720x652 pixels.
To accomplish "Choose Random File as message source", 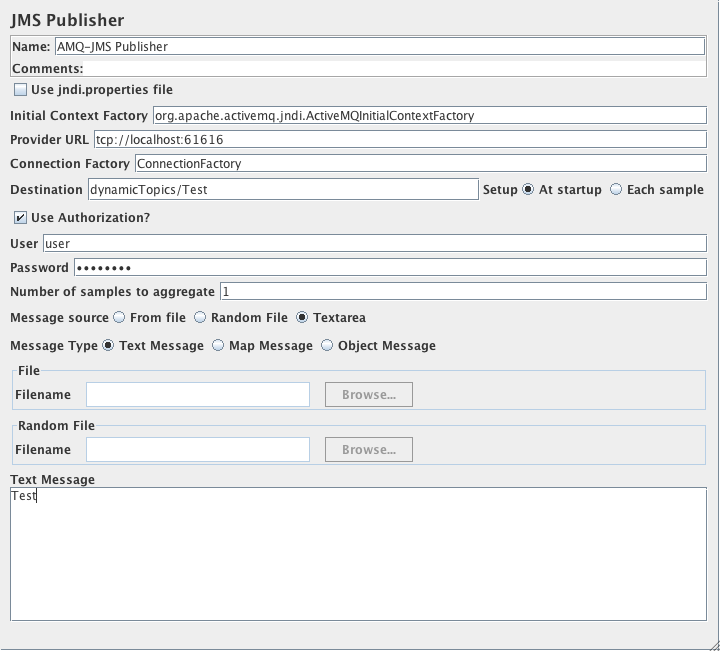I will pos(200,318).
